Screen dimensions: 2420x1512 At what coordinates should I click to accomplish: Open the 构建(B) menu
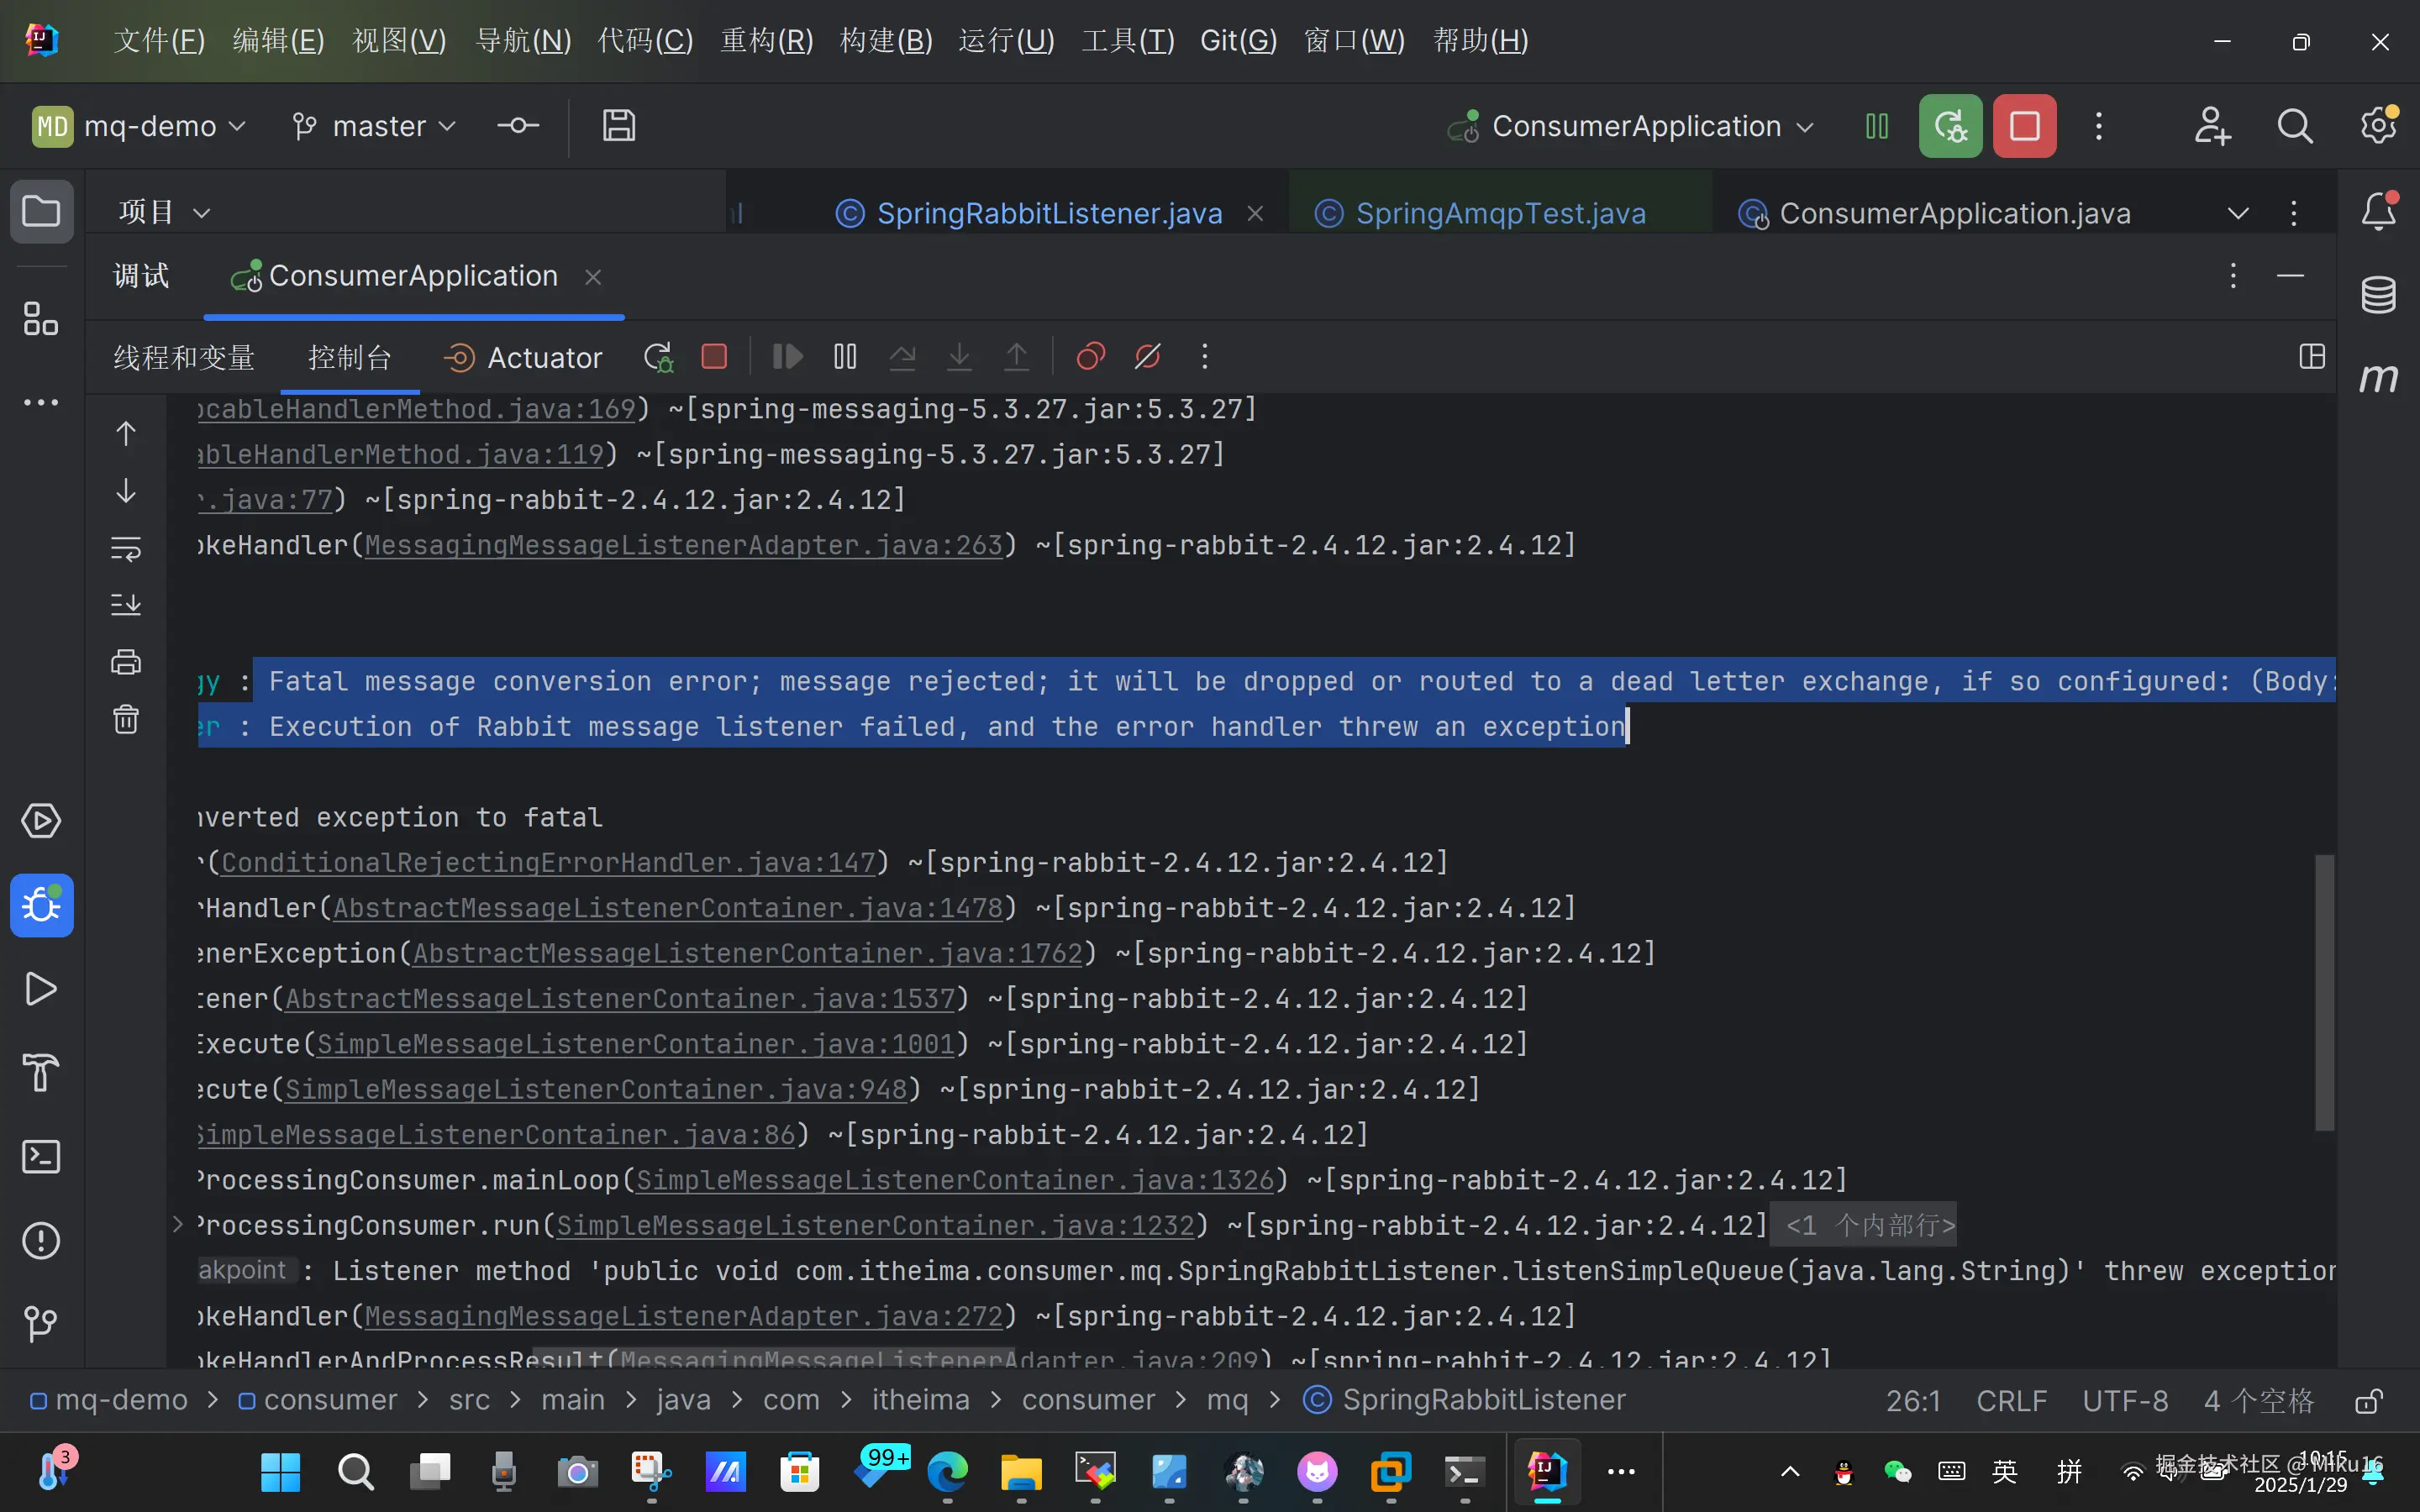point(886,41)
